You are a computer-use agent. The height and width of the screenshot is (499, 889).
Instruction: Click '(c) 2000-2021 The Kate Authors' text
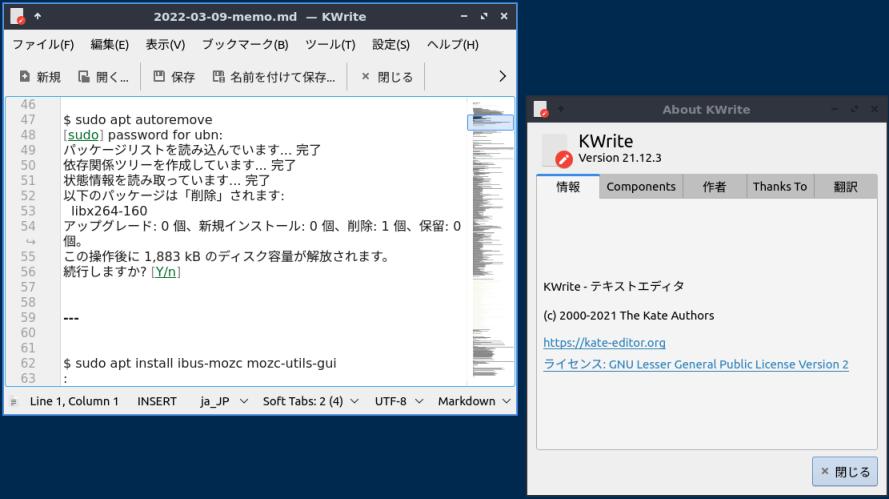click(x=629, y=315)
